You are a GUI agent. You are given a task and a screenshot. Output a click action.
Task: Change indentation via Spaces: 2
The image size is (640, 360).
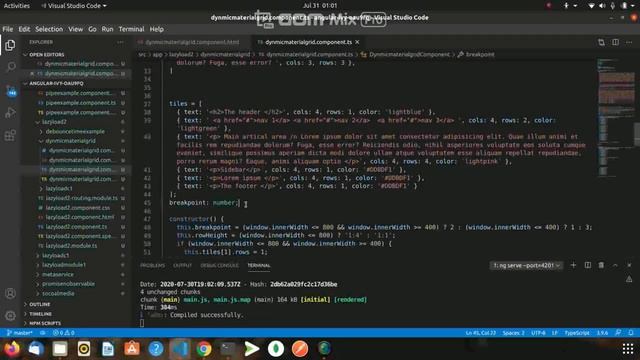coord(513,333)
